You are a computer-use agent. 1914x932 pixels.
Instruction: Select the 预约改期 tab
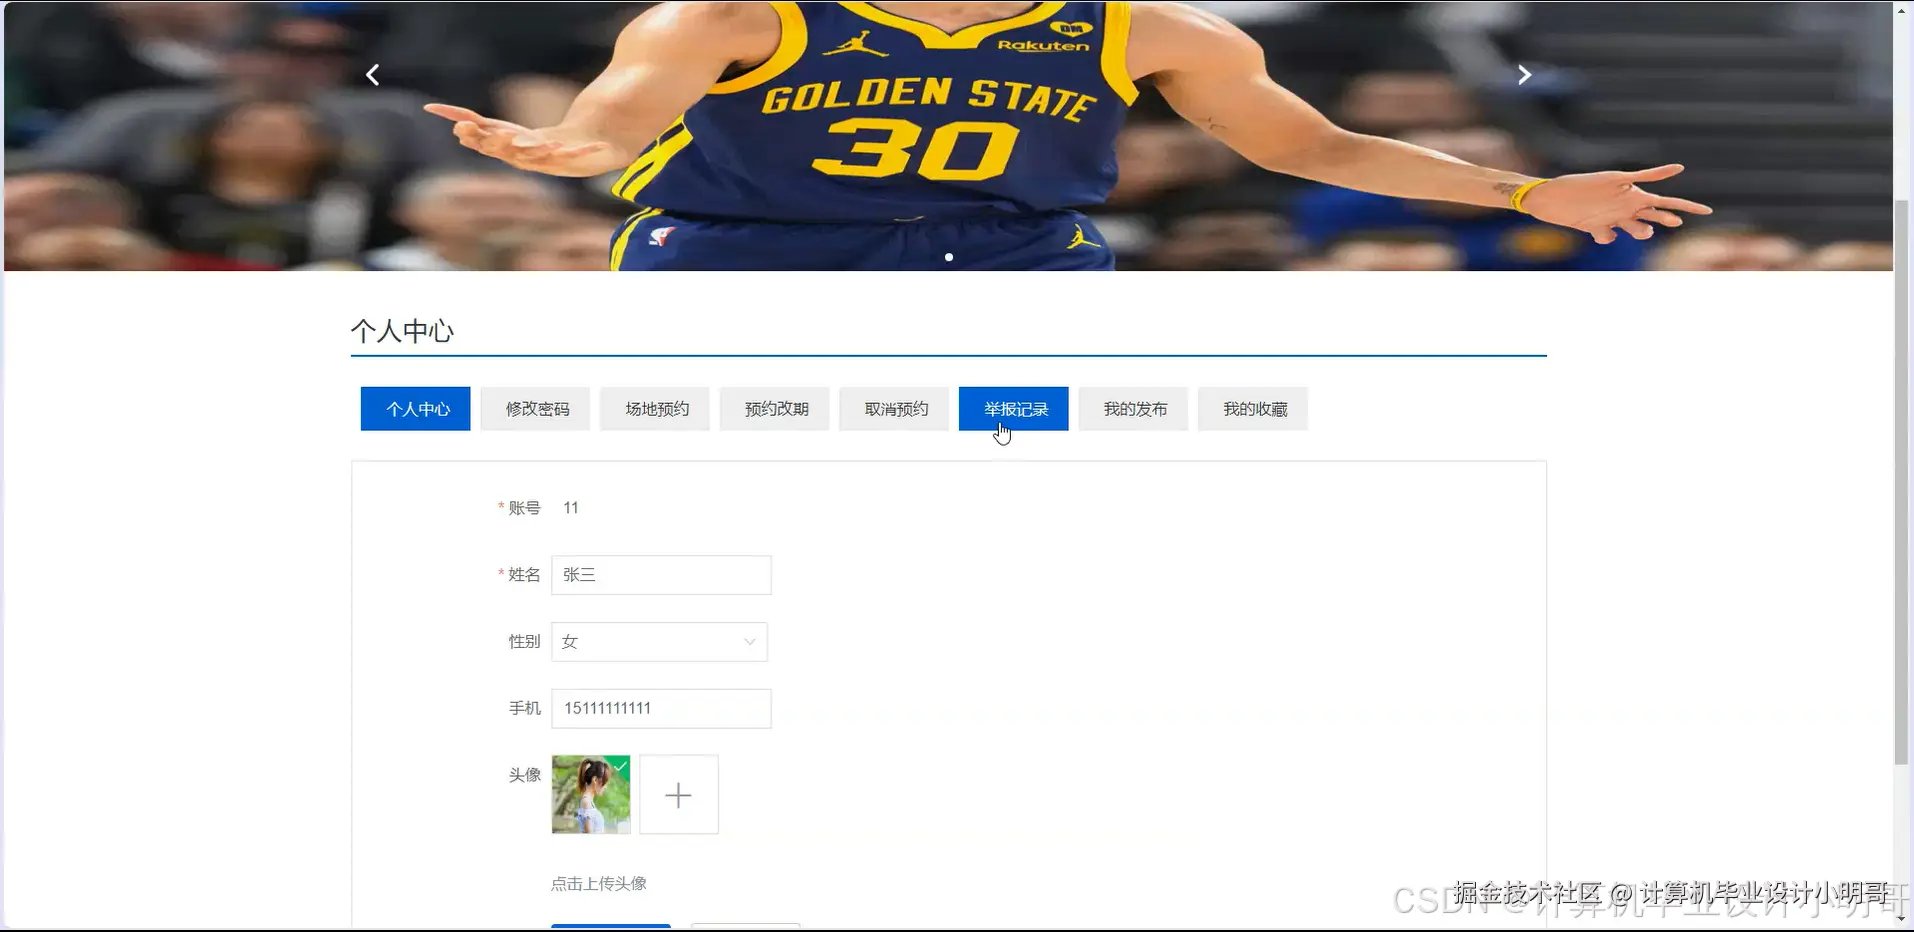point(775,409)
